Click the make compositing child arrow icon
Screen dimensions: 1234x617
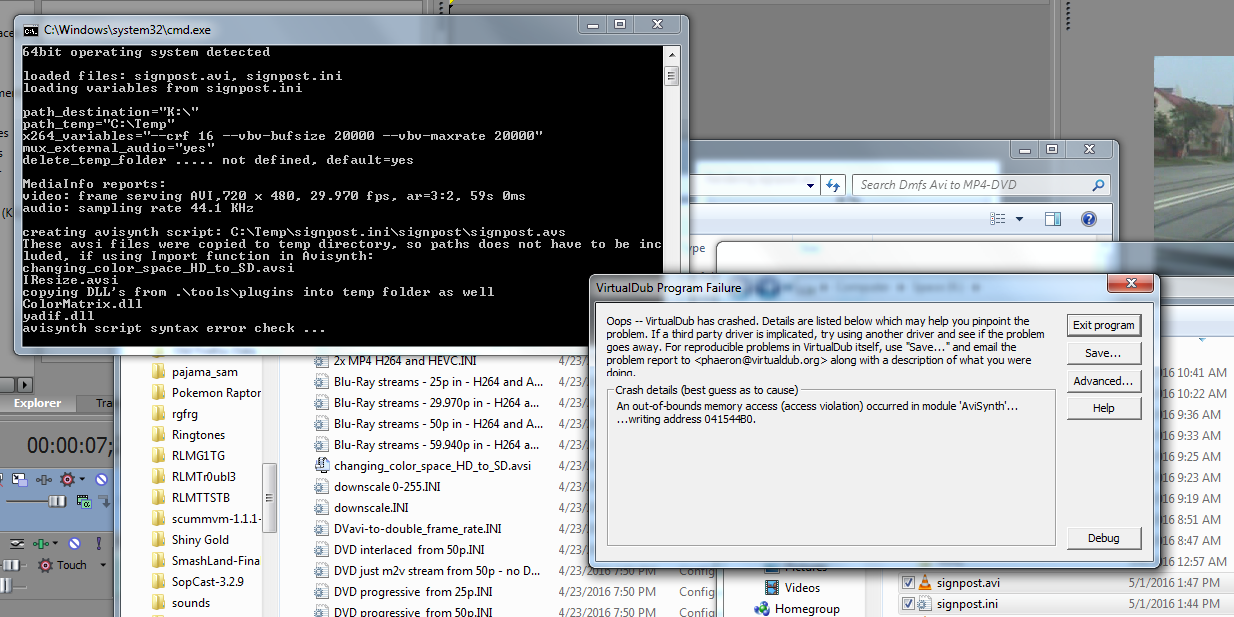tap(106, 501)
